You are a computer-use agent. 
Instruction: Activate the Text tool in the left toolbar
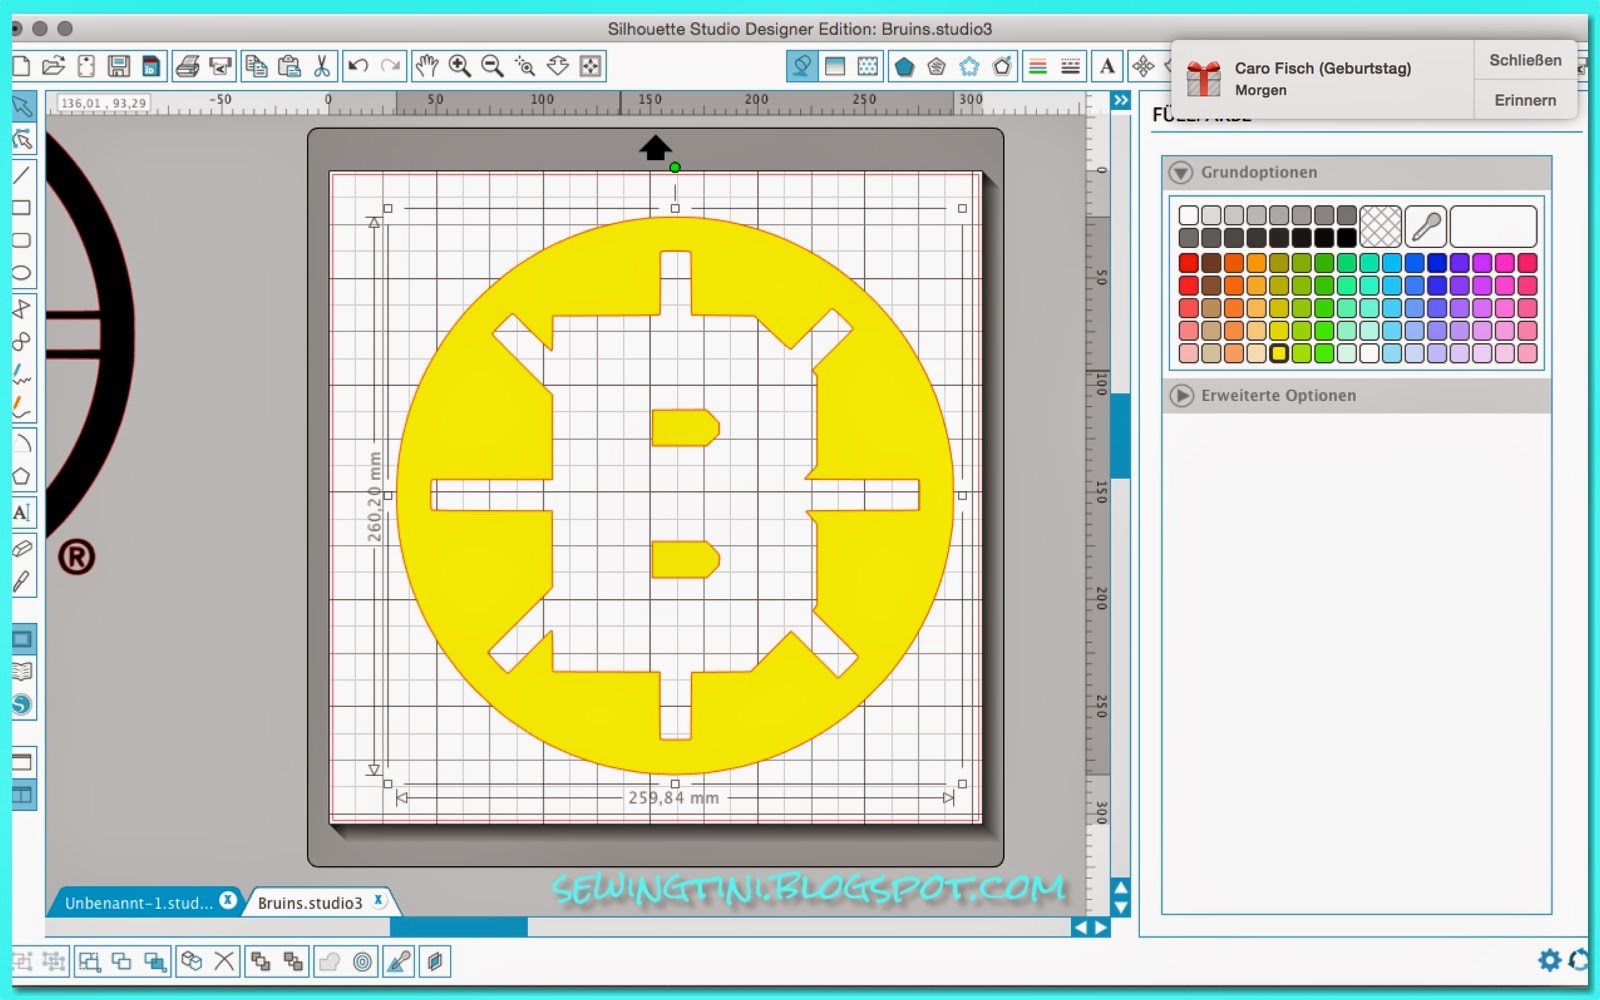click(x=22, y=513)
